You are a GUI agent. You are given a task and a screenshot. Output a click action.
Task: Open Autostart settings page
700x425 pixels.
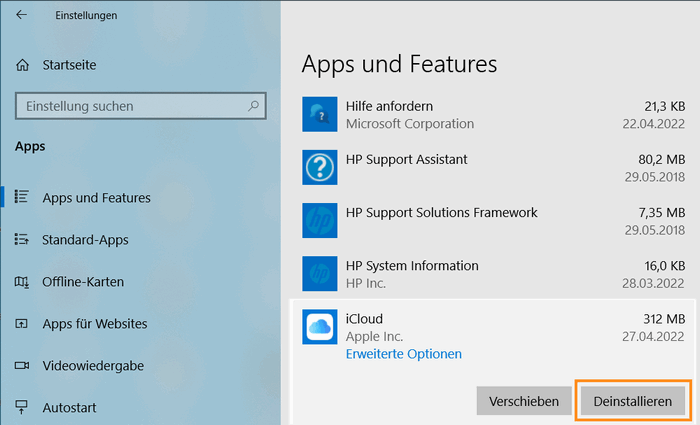[x=69, y=408]
